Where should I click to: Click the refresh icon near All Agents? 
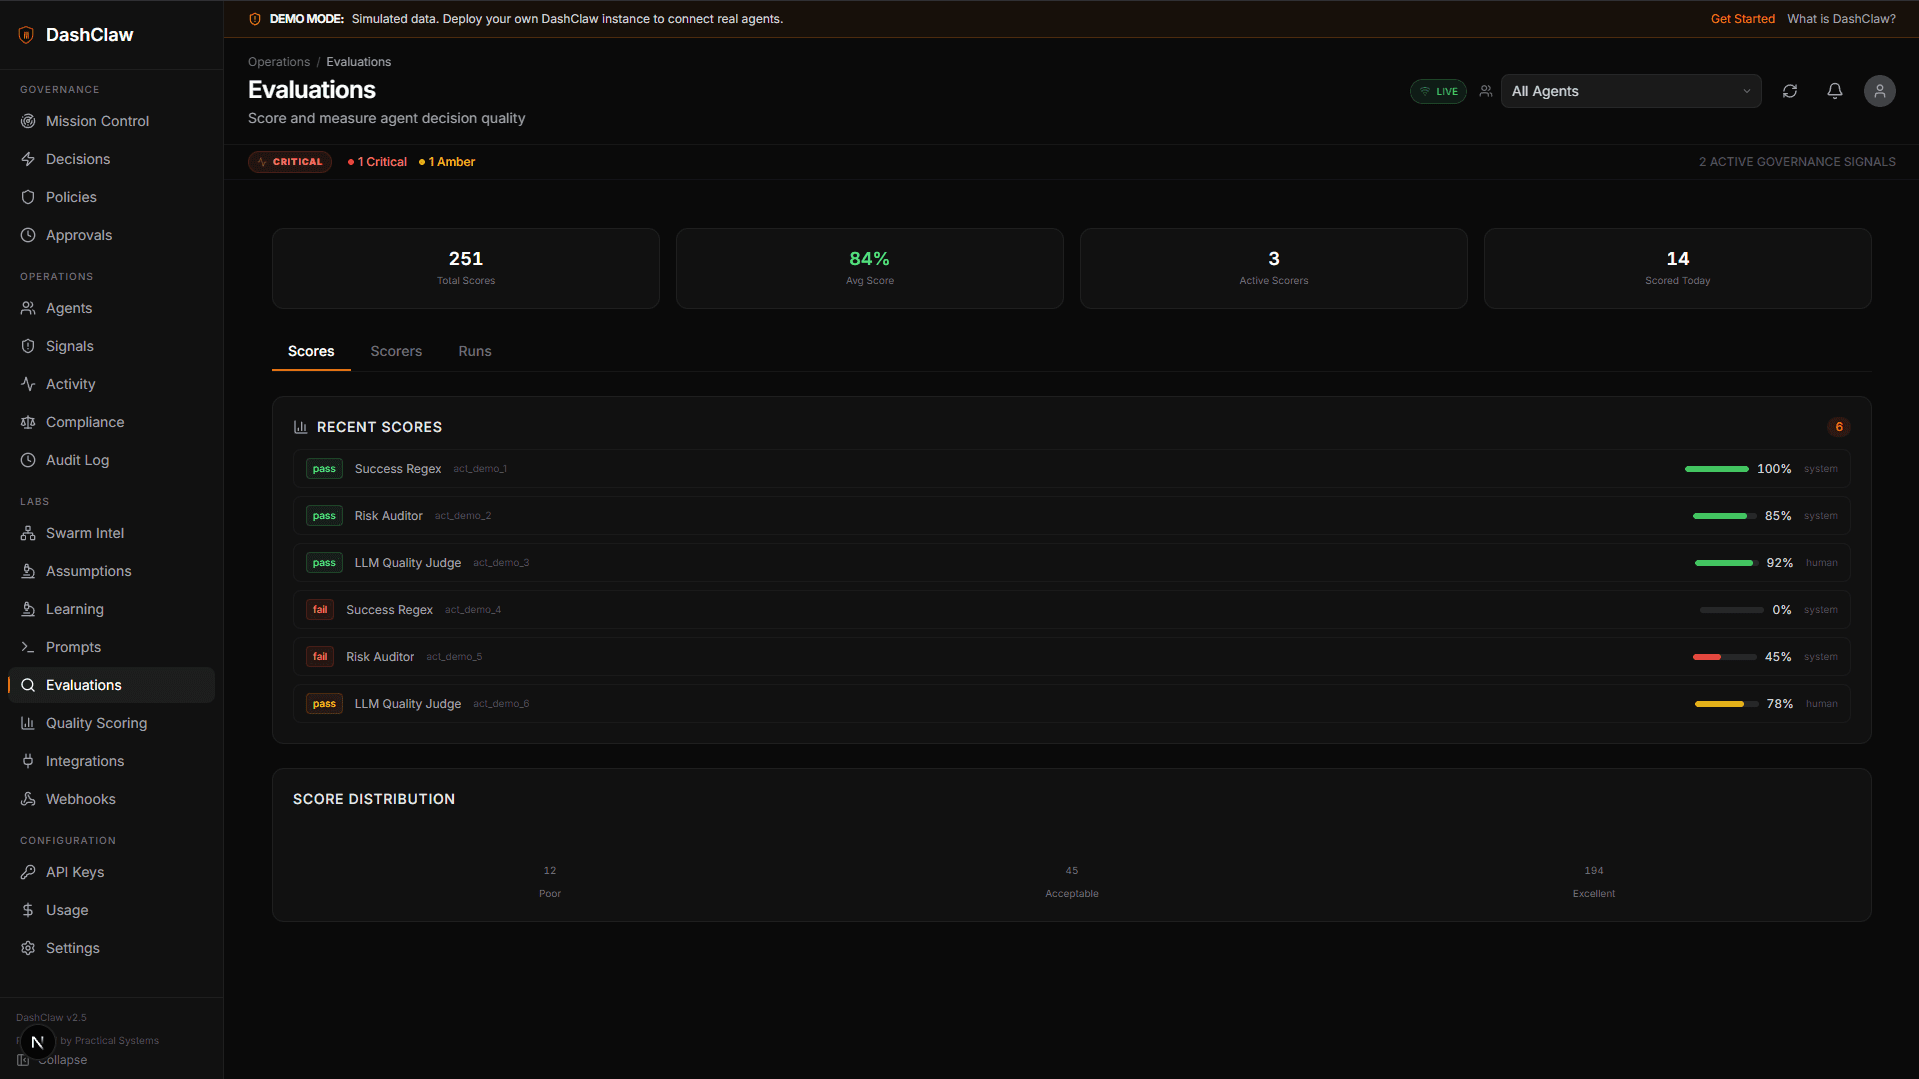pyautogui.click(x=1790, y=91)
